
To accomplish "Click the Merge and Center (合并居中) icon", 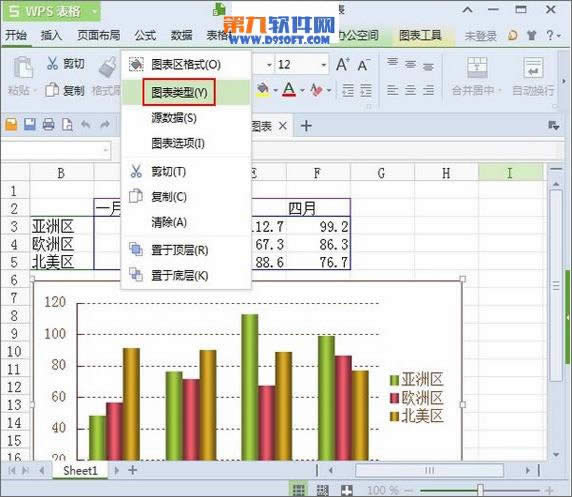I will (x=477, y=68).
